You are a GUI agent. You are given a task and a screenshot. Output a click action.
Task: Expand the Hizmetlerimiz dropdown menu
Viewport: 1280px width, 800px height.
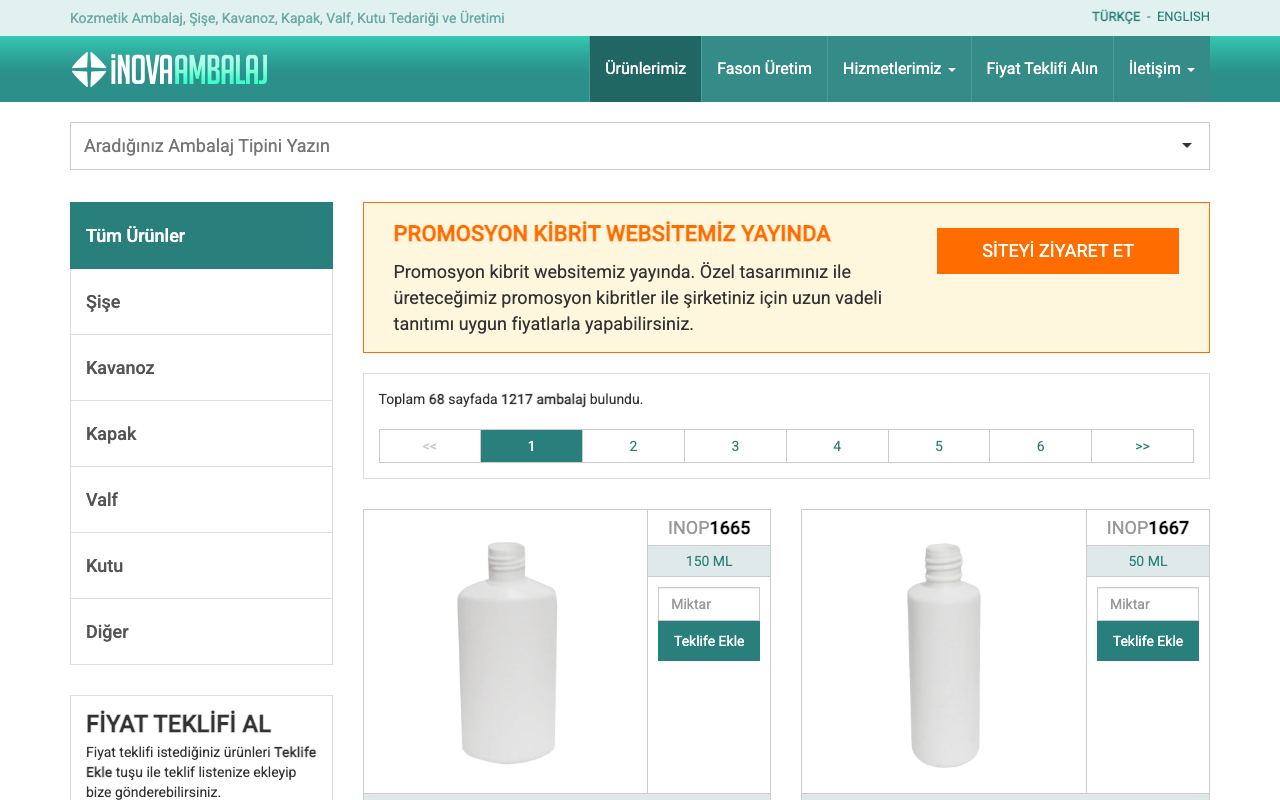899,69
